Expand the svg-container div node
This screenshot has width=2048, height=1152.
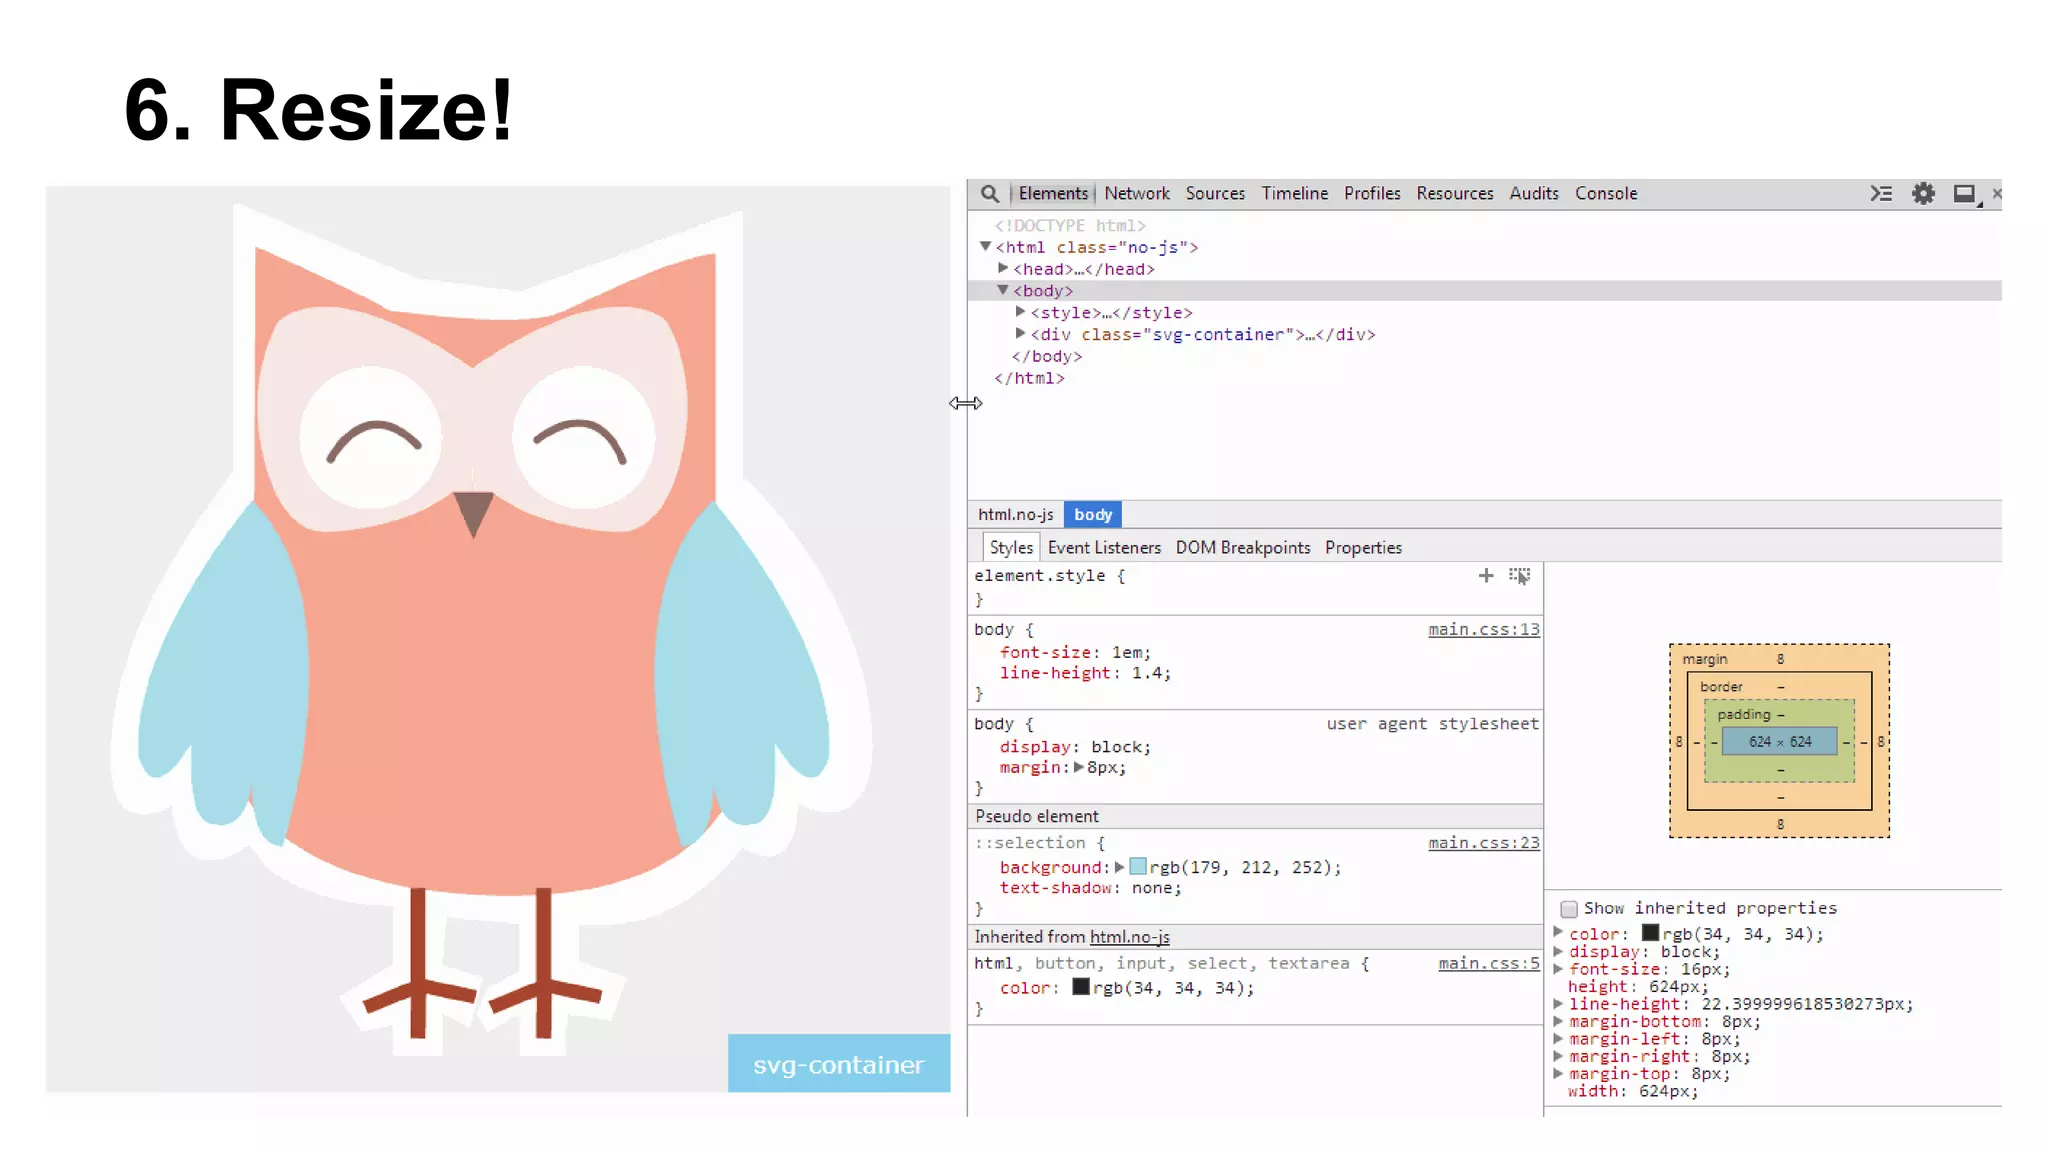point(1020,334)
